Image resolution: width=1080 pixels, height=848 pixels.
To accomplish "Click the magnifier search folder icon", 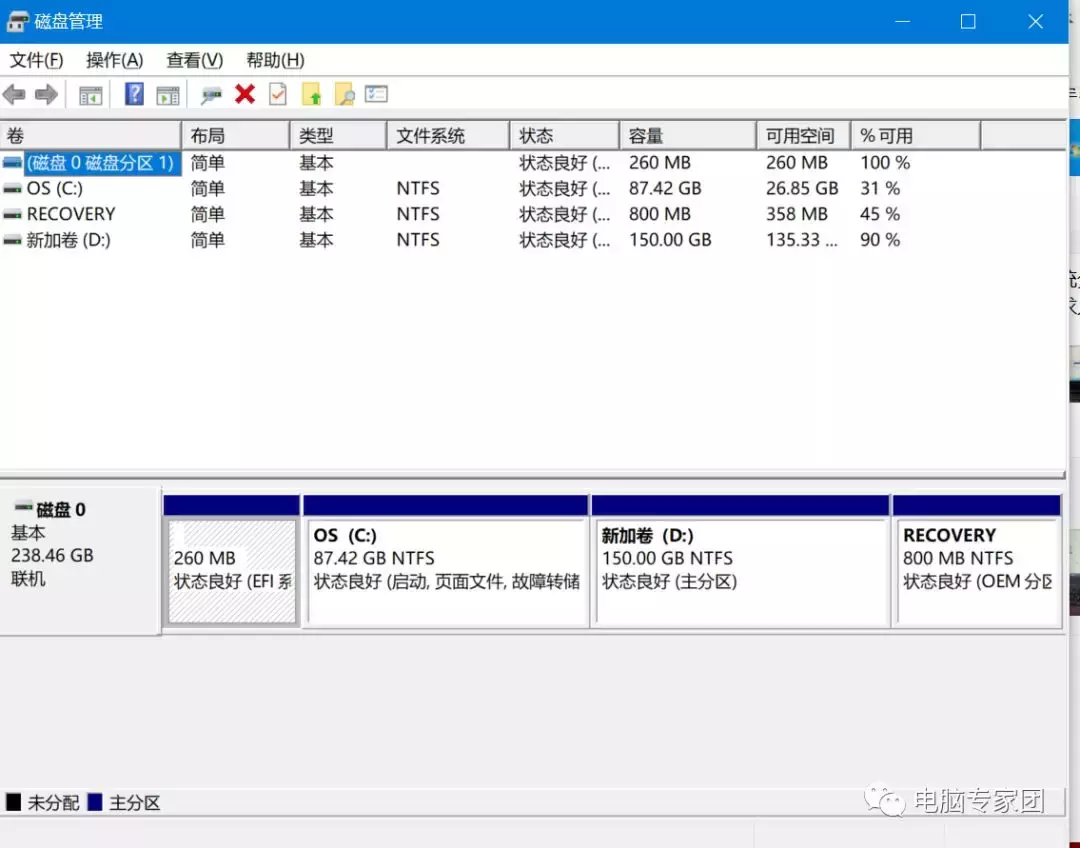I will 344,95.
